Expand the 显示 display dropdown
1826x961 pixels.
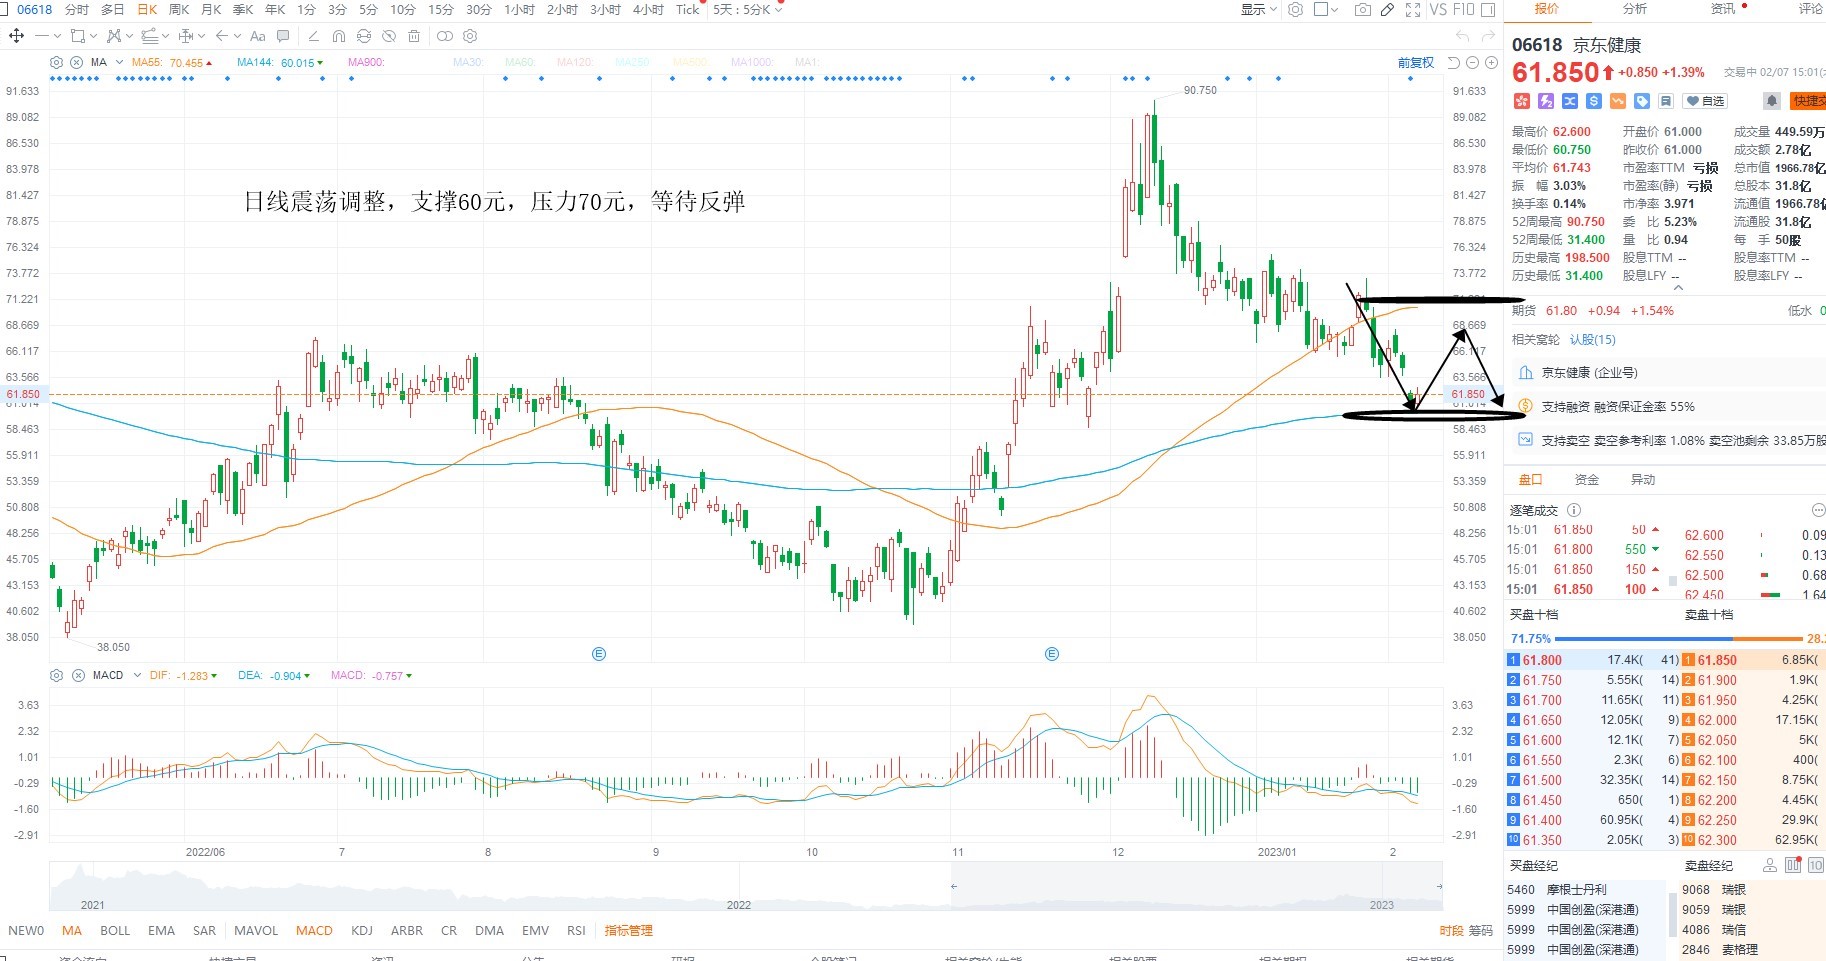(1259, 10)
